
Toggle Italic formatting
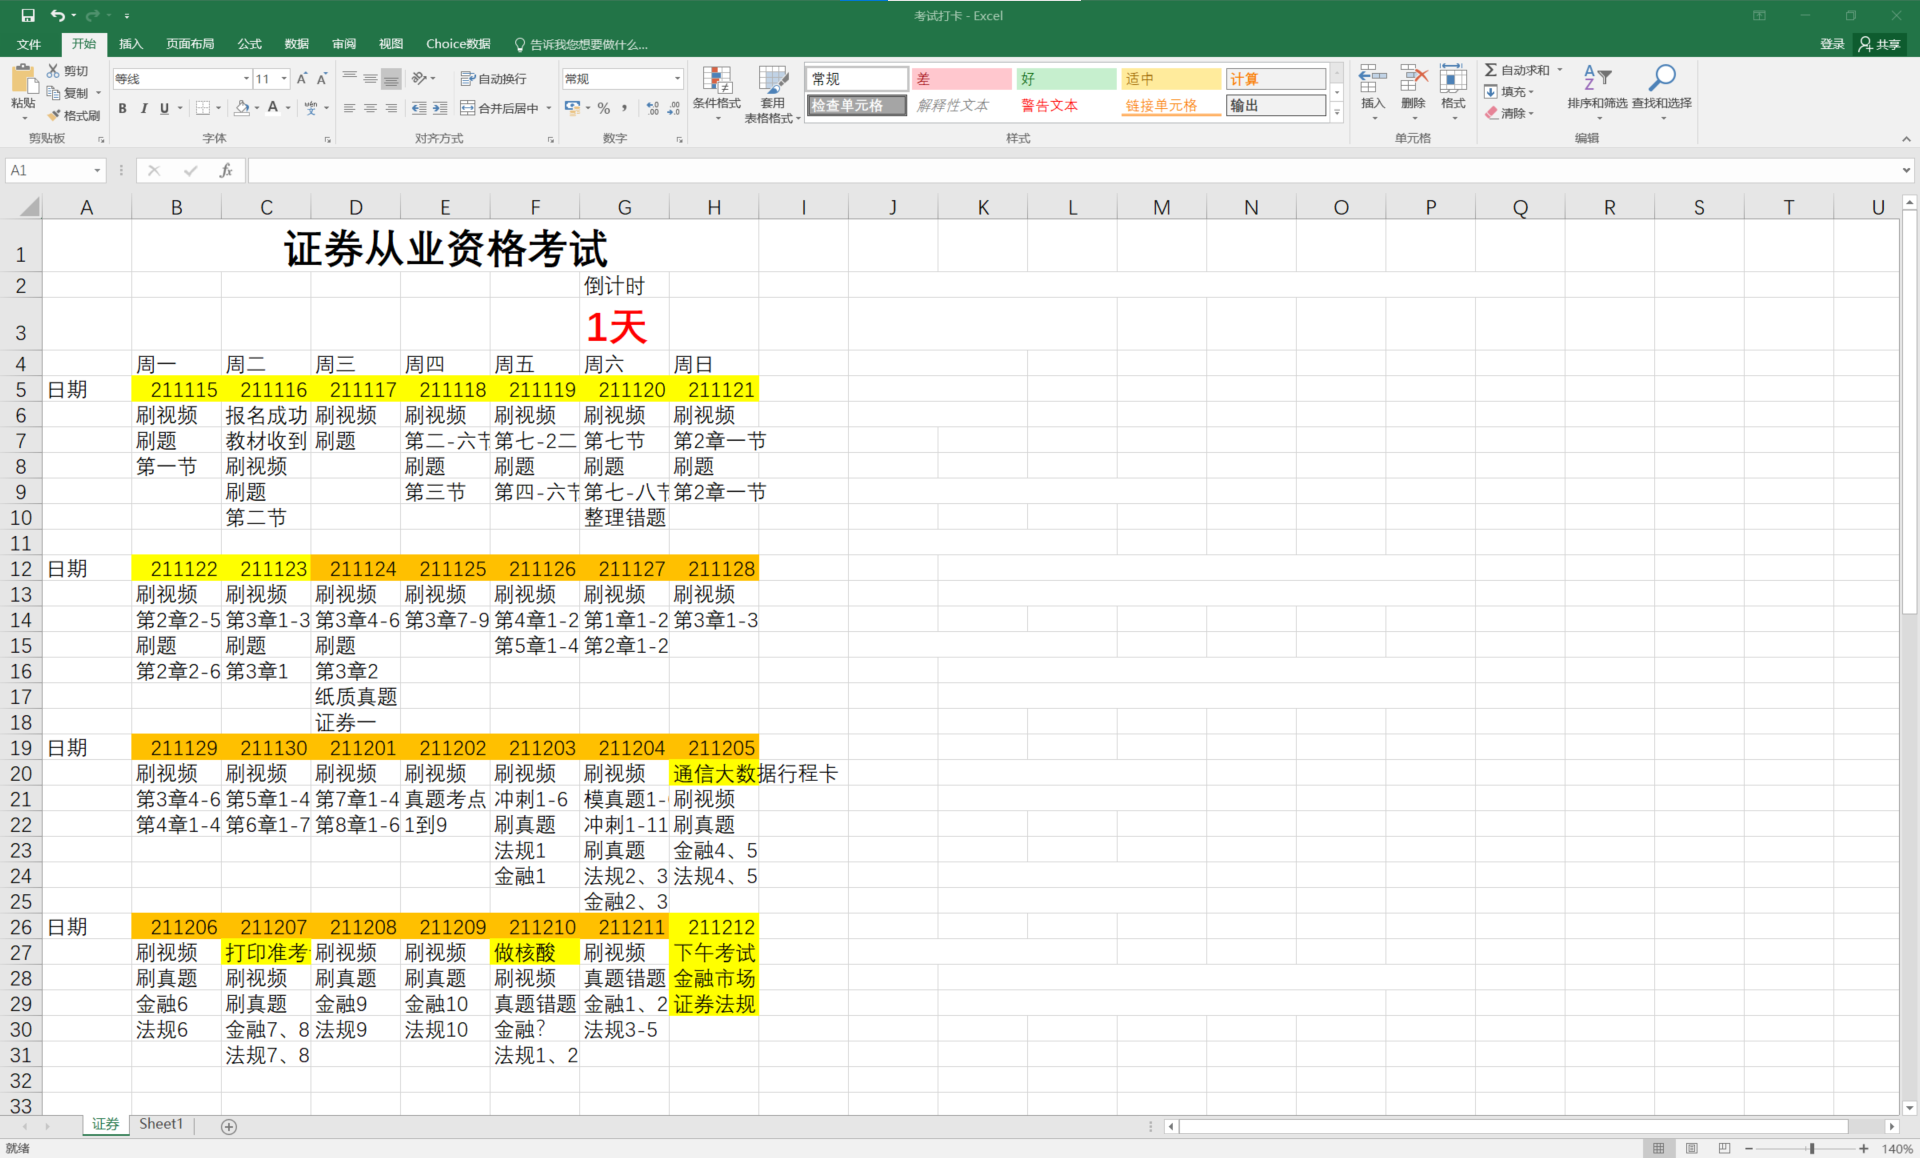[x=144, y=108]
